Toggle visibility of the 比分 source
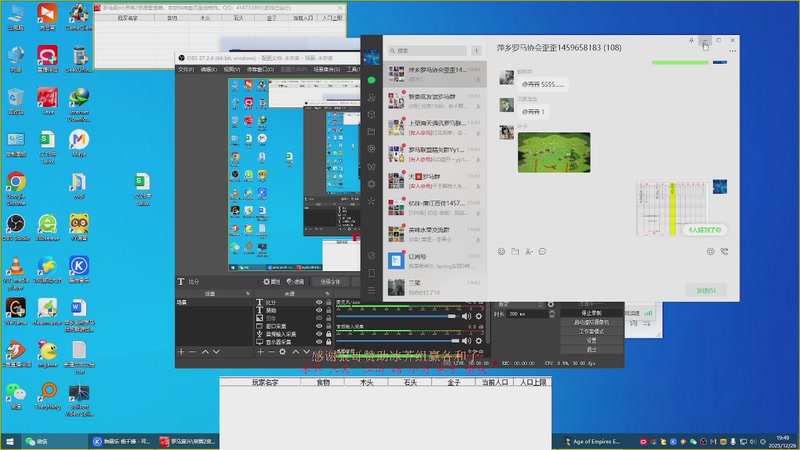Screen dimensions: 800x450 319,303
